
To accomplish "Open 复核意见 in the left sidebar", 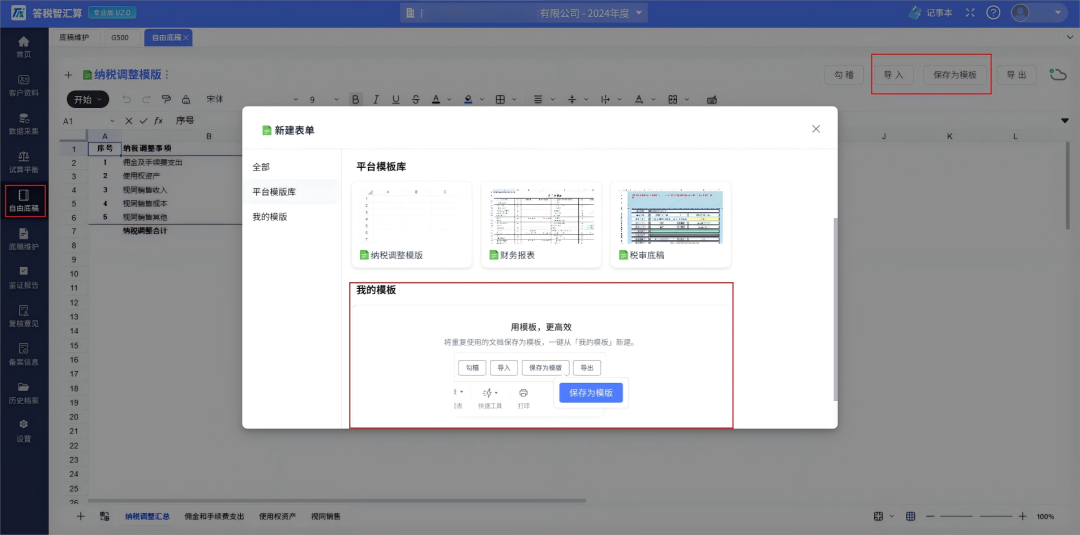I will tap(23, 316).
